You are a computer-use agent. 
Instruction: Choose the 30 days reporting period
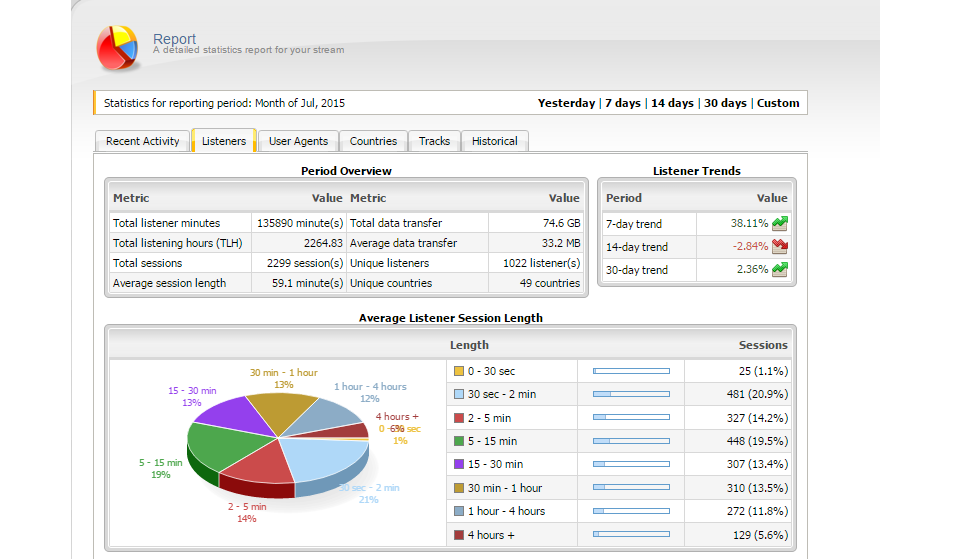point(725,103)
